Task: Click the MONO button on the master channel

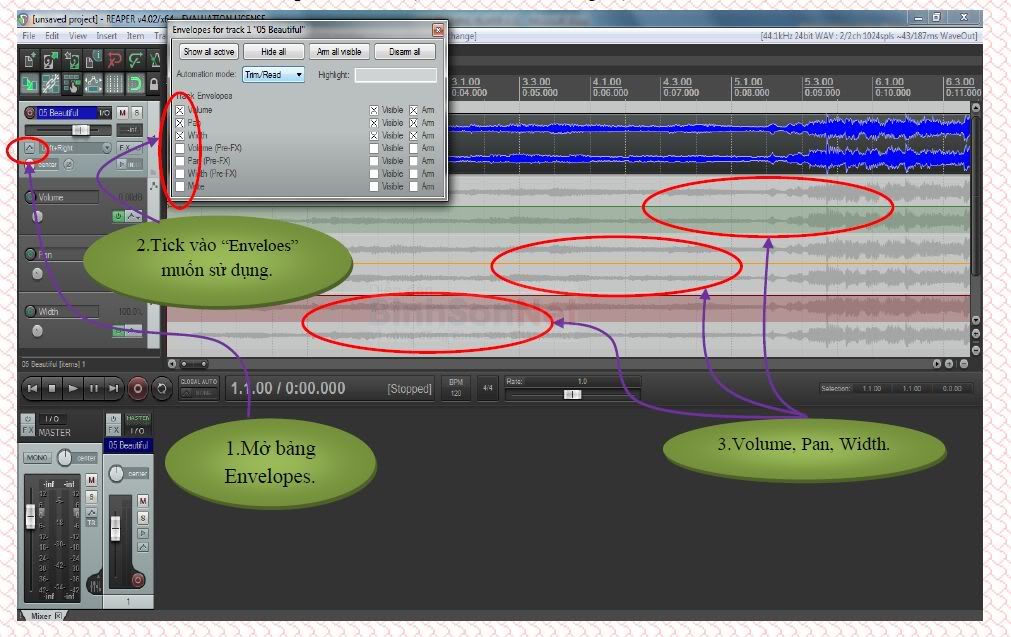Action: coord(37,457)
